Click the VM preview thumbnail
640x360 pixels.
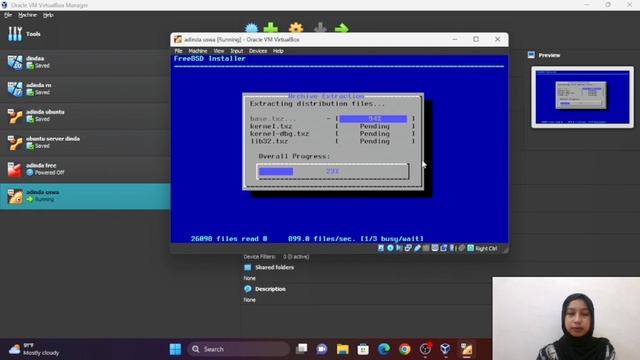pos(582,97)
